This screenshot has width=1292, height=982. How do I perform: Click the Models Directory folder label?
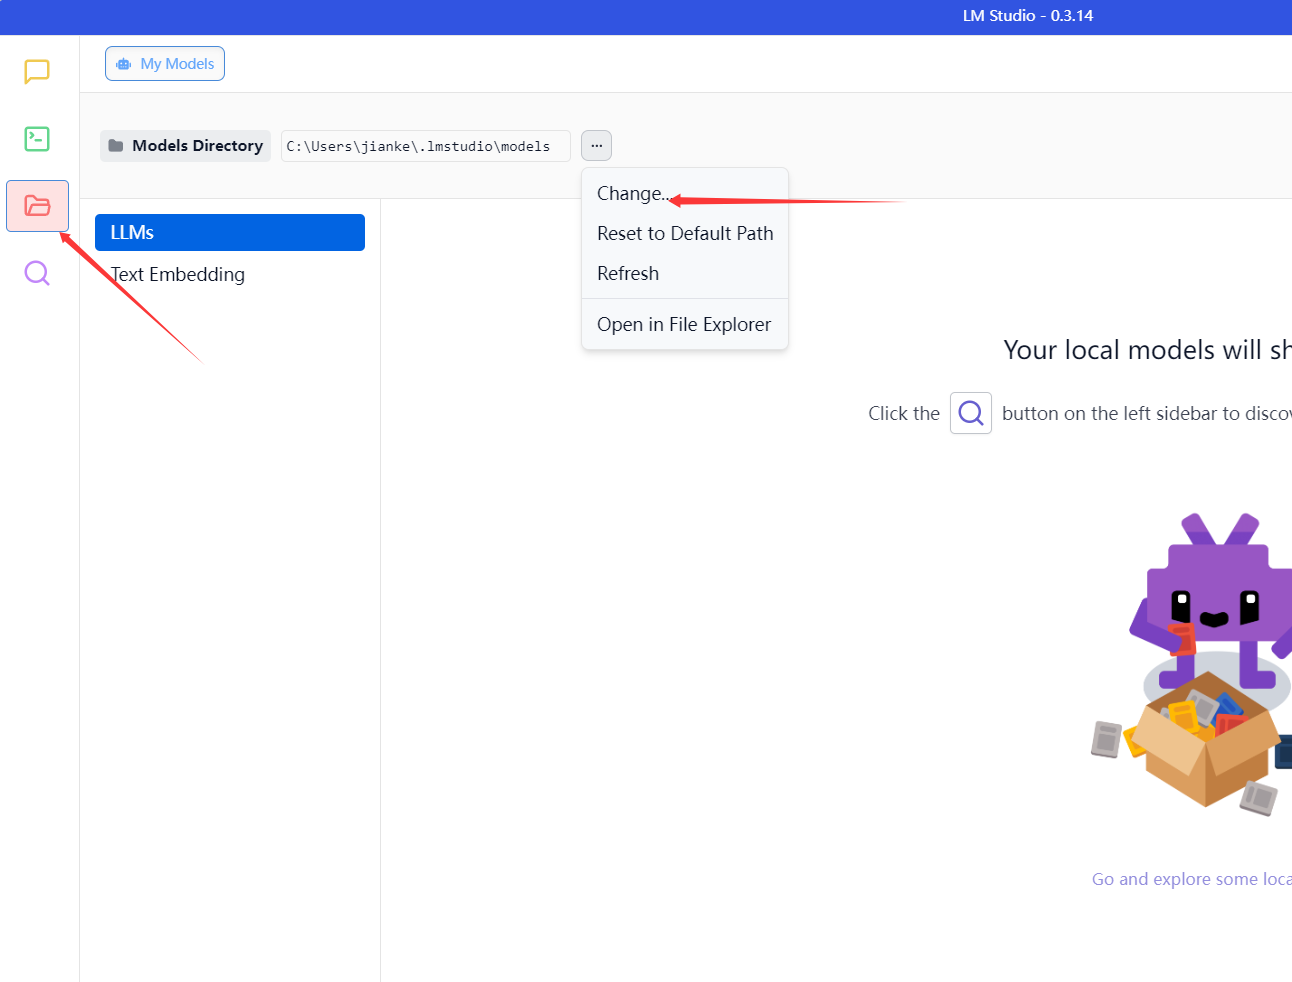pyautogui.click(x=185, y=146)
